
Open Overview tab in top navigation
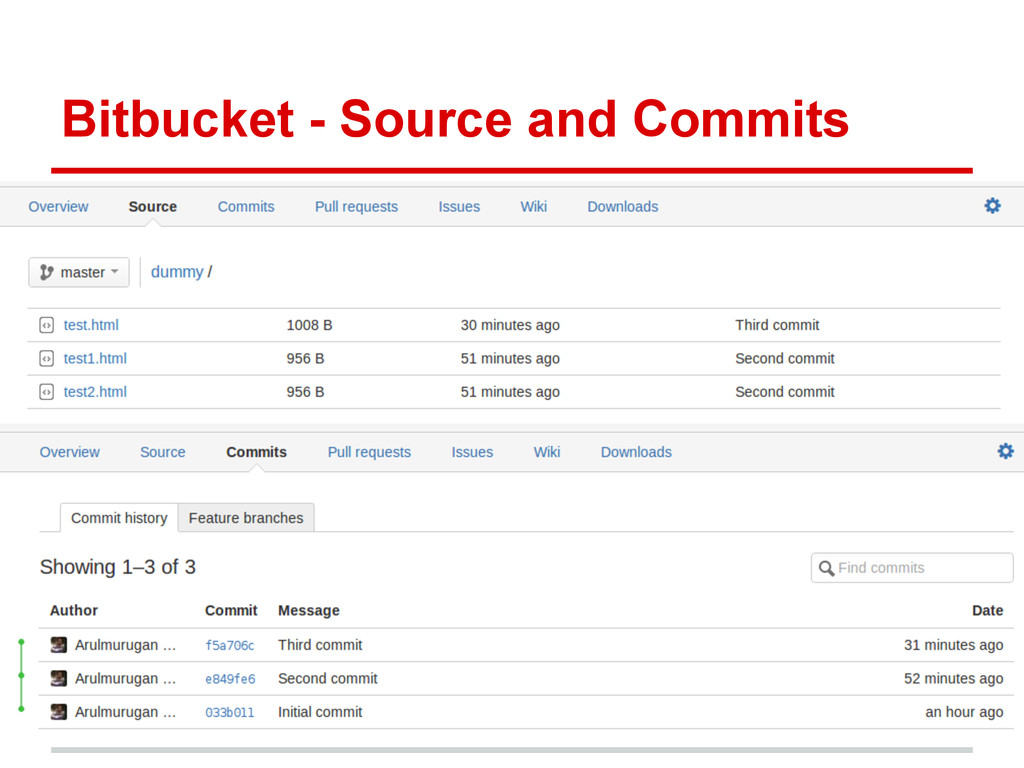[58, 206]
